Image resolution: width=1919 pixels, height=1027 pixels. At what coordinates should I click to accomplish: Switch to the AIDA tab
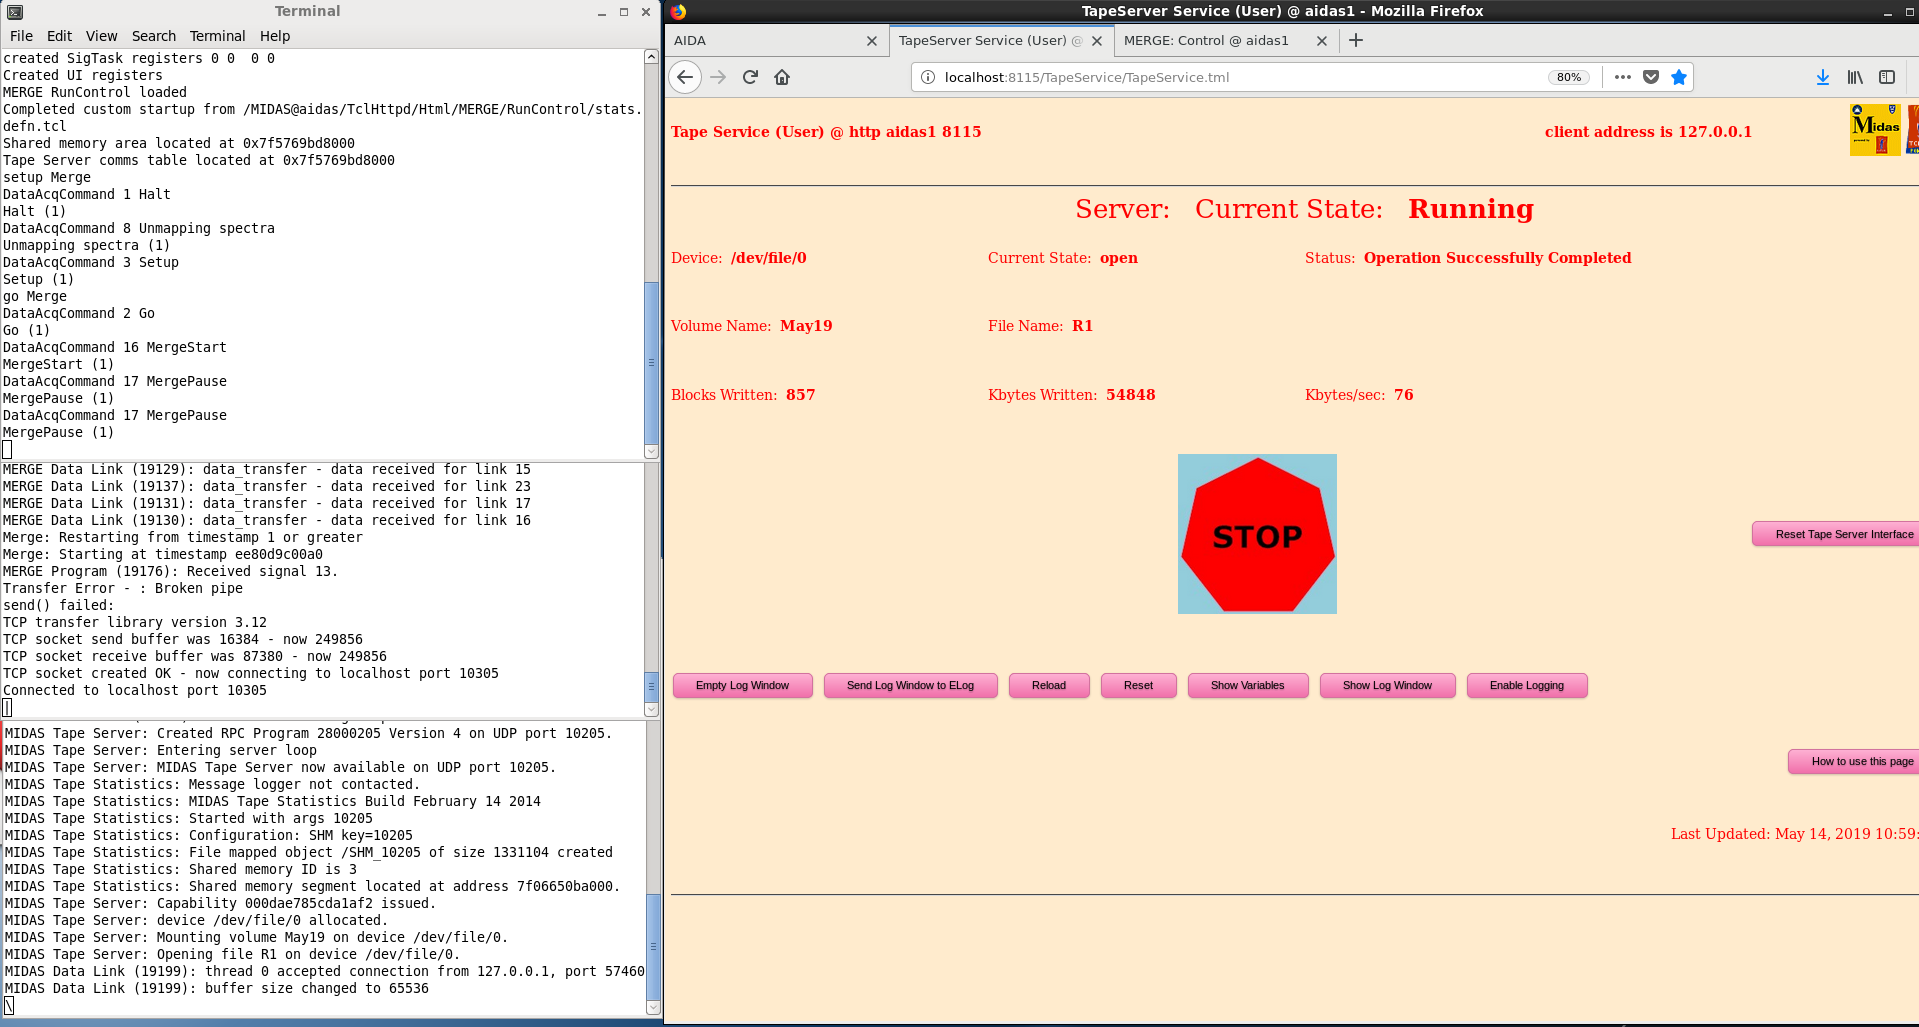tap(766, 41)
